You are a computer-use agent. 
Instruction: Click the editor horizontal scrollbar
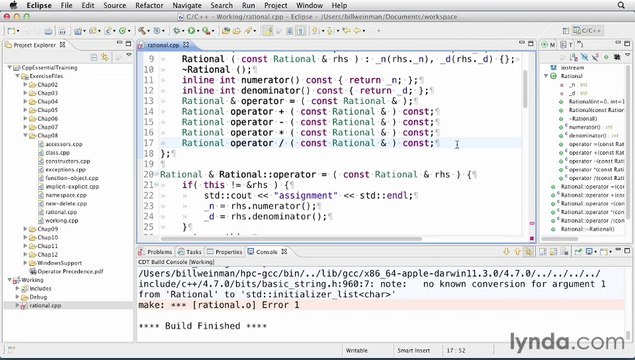pos(291,239)
